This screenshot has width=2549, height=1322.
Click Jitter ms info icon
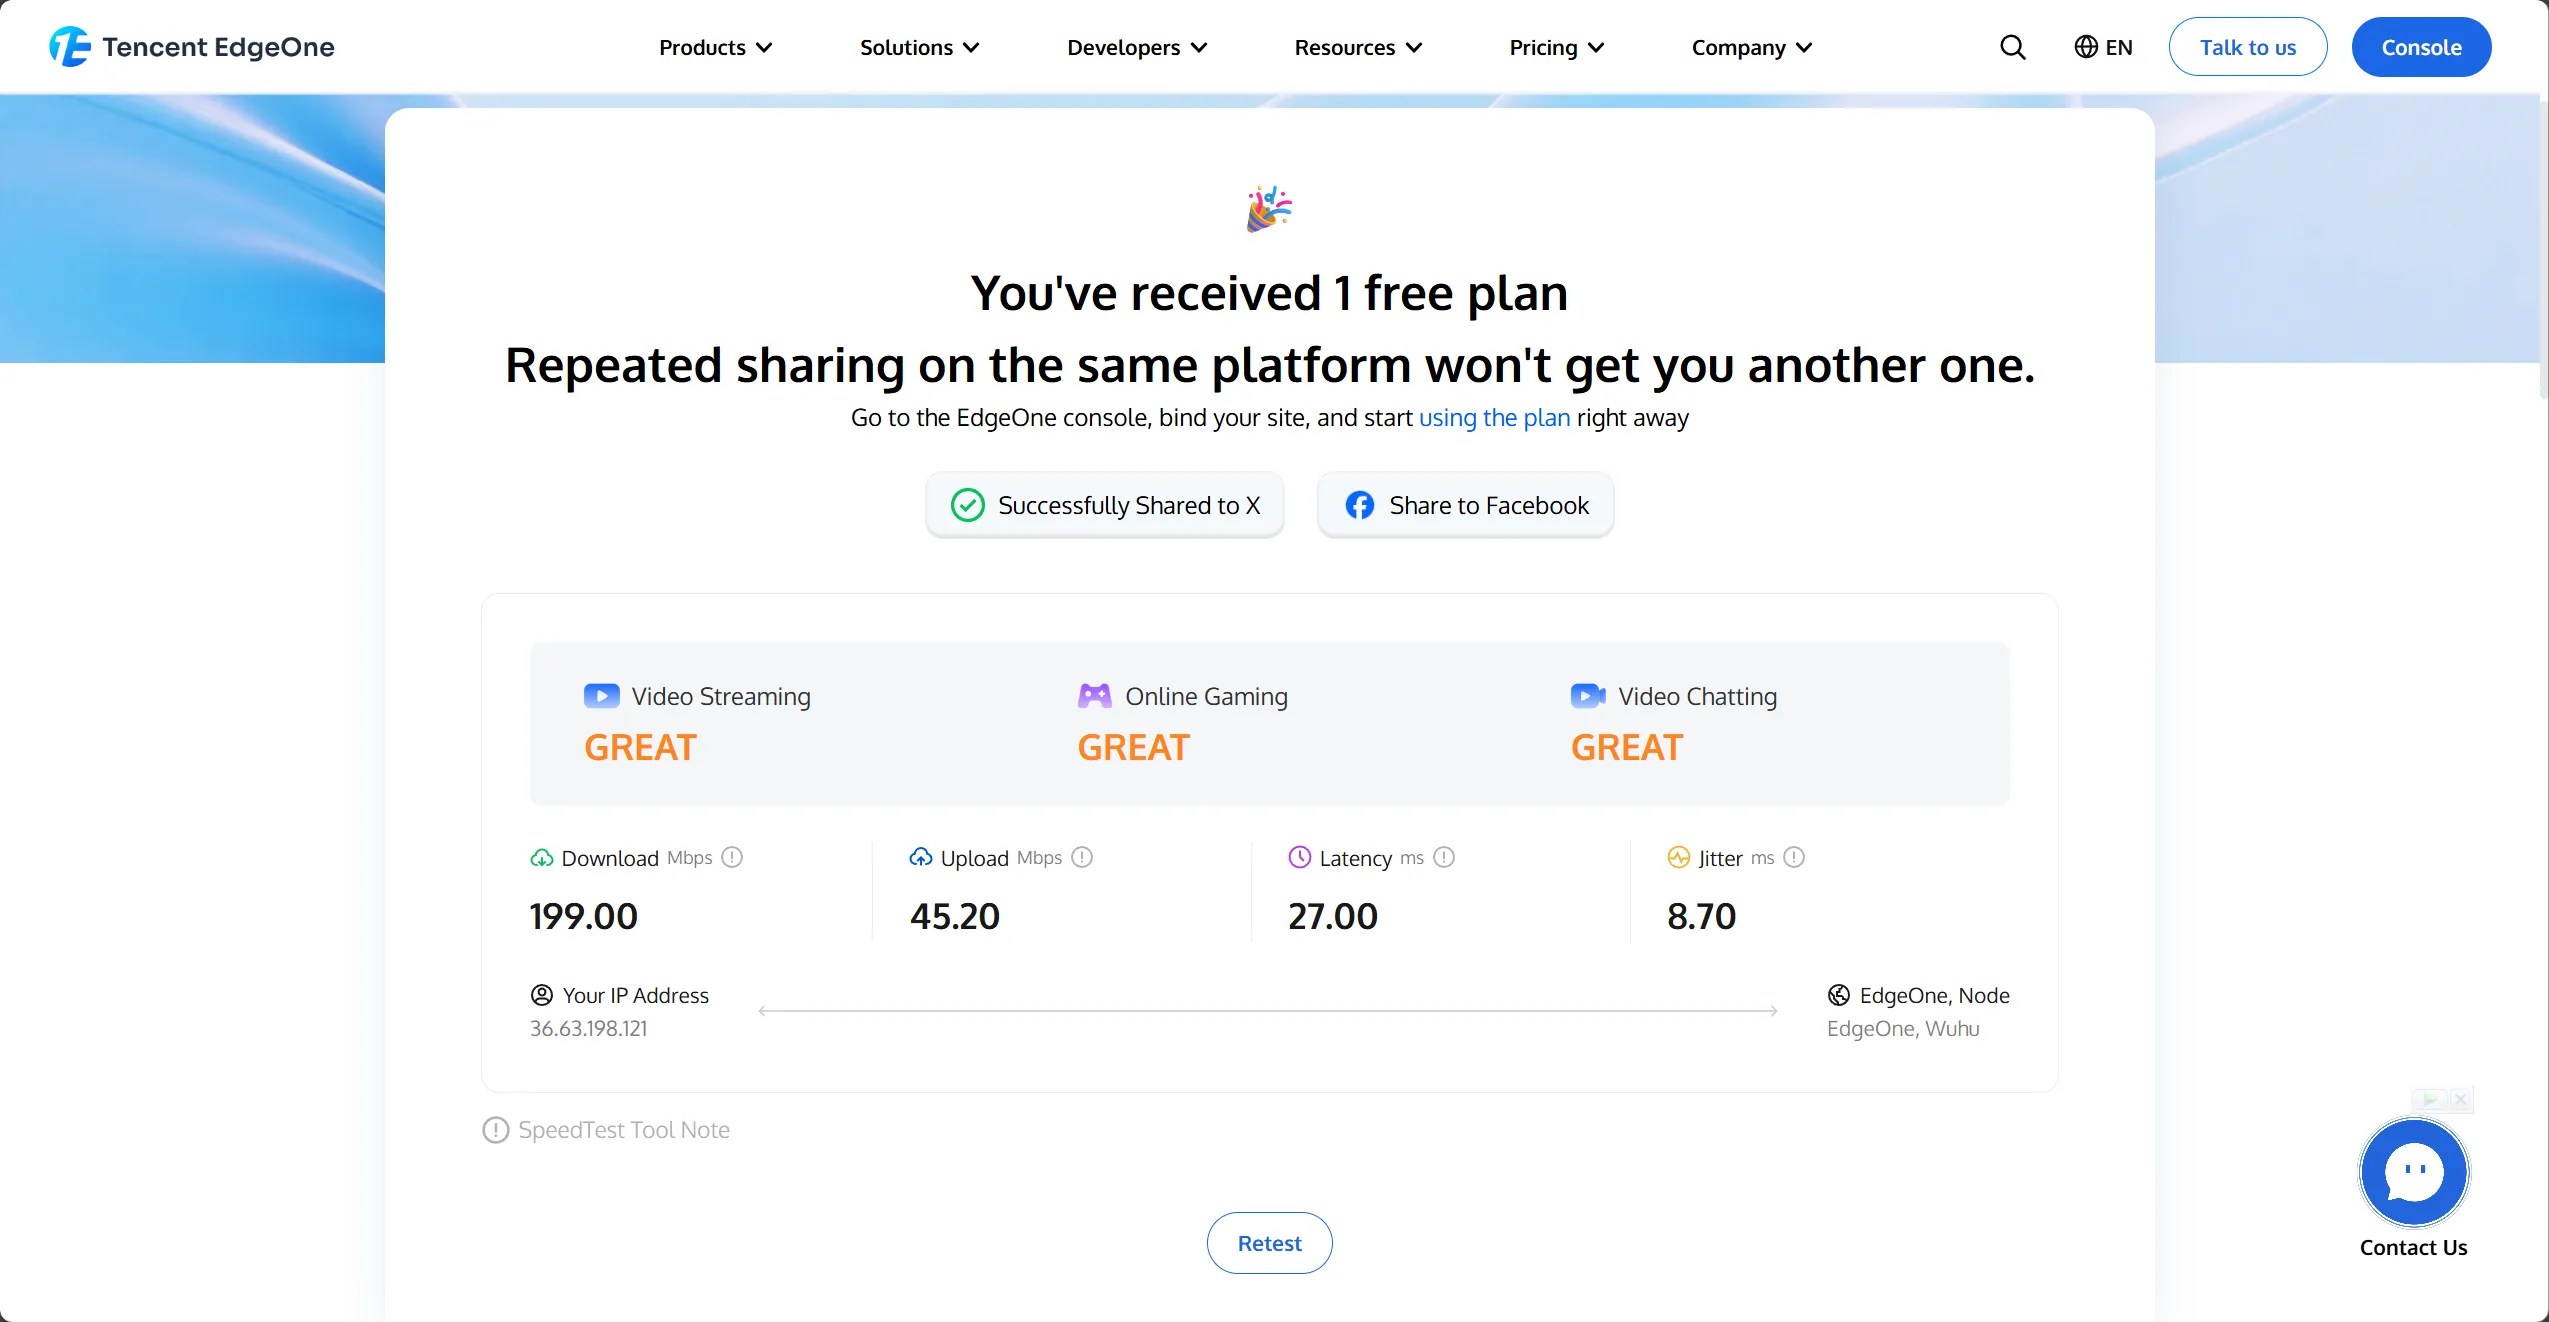point(1794,857)
